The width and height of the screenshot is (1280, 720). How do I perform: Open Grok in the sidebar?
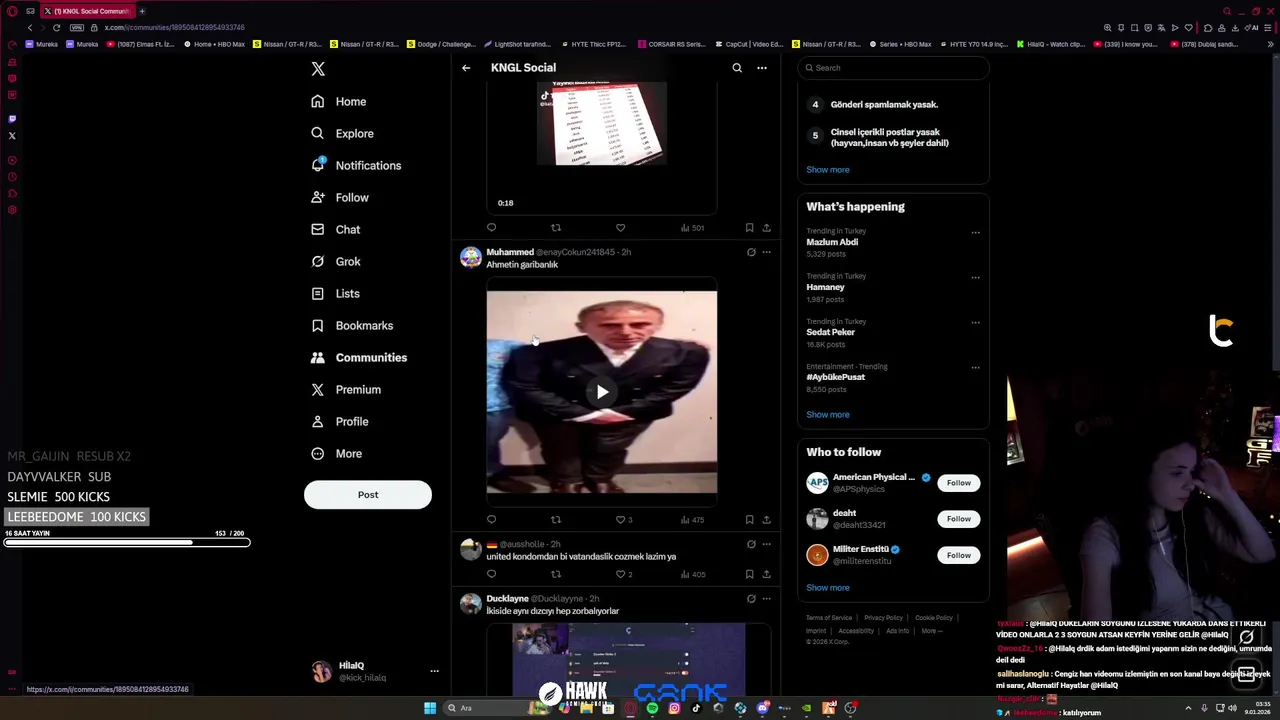[x=336, y=261]
